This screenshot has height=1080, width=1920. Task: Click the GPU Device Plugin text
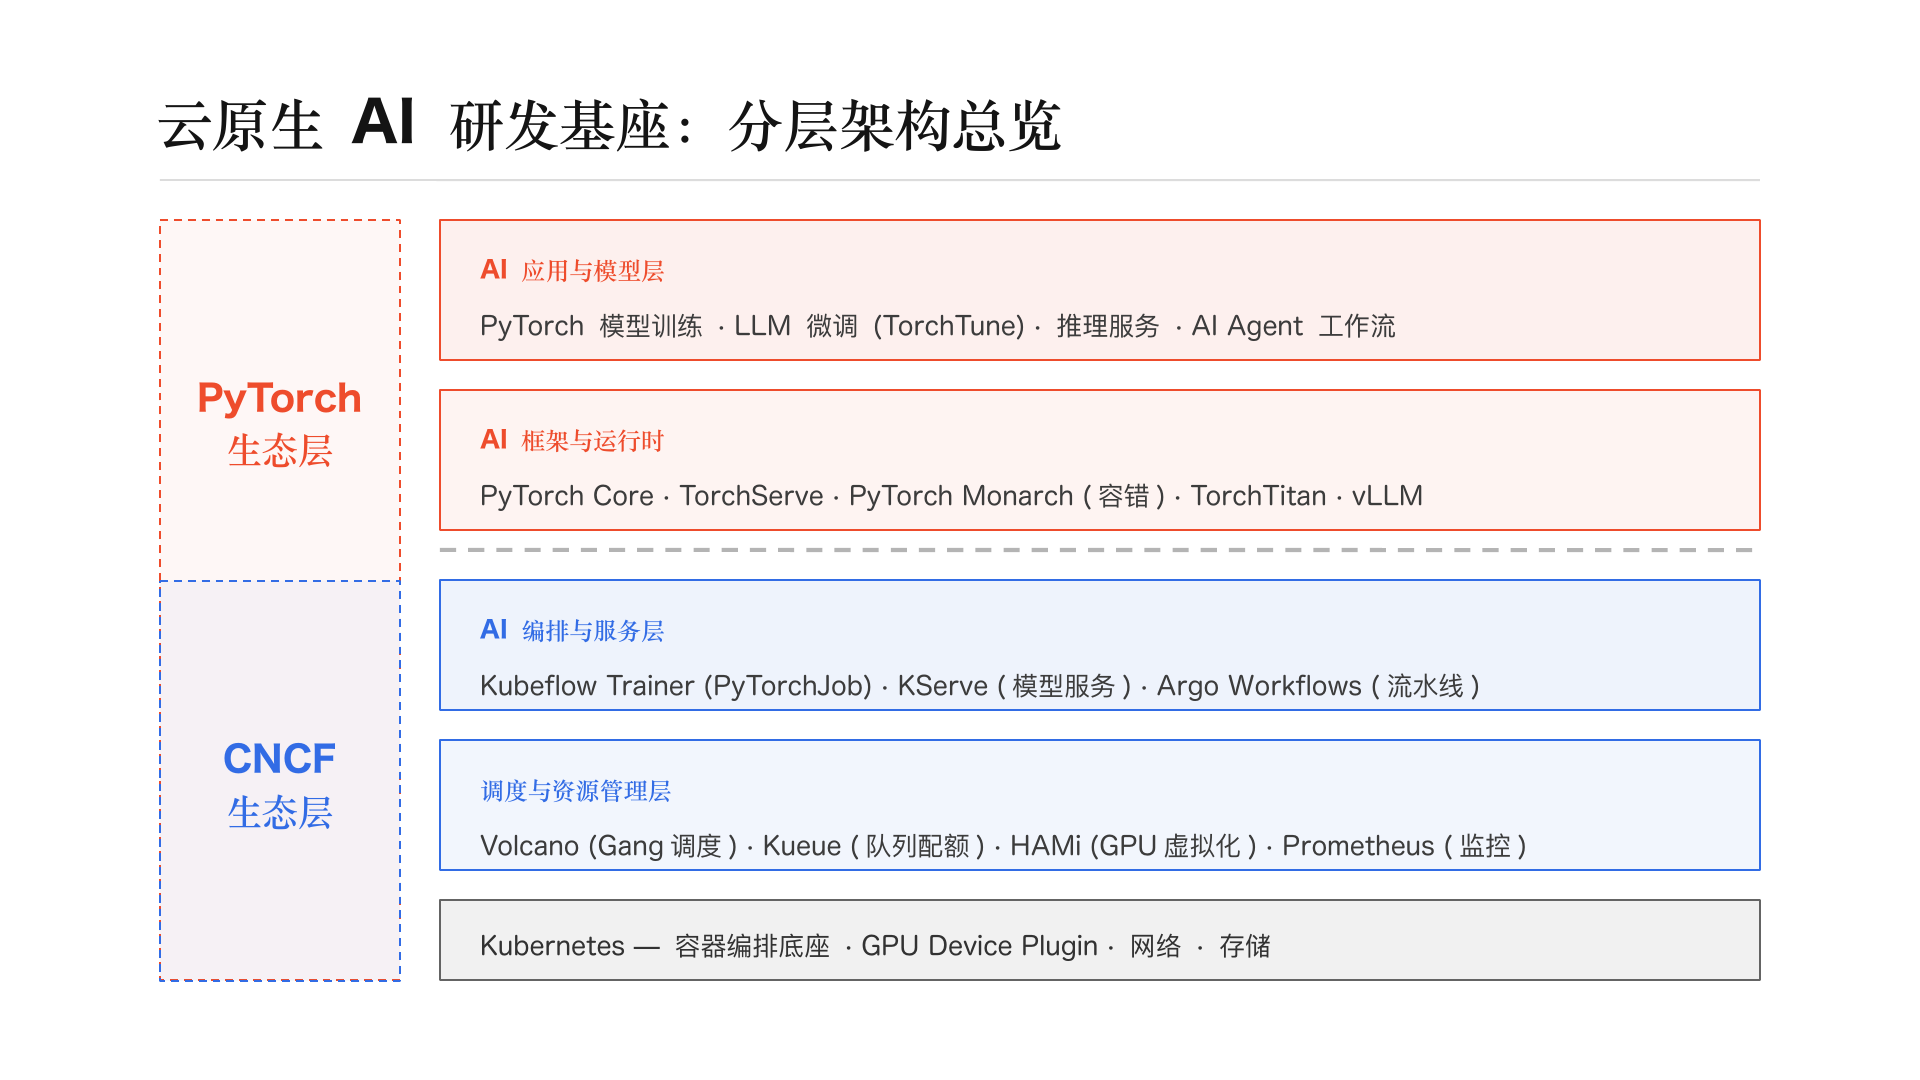pos(979,946)
